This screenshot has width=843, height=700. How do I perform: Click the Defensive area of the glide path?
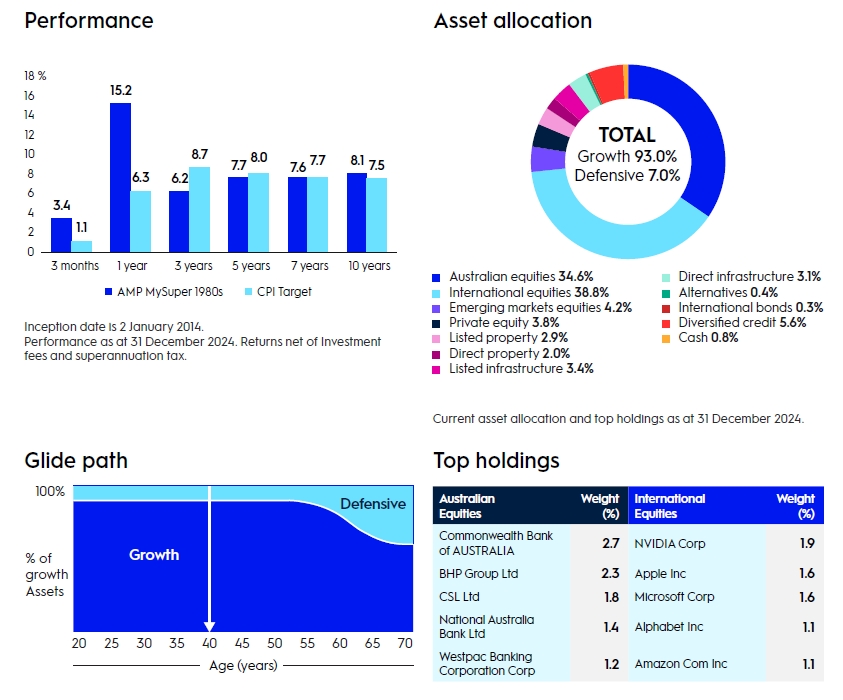point(372,505)
